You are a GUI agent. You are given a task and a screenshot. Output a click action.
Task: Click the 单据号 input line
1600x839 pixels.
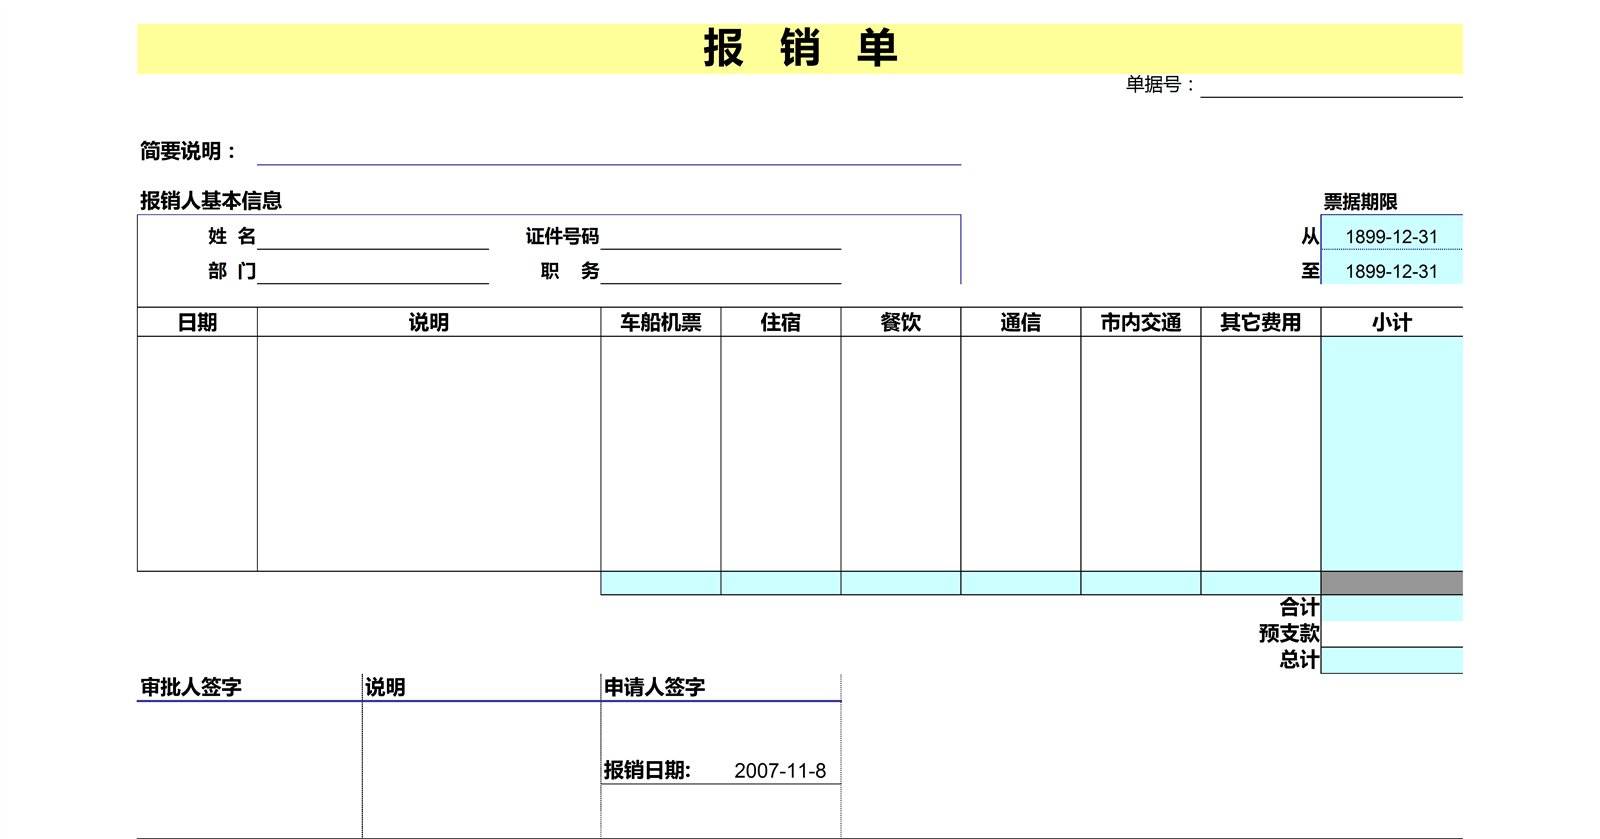pos(1330,86)
